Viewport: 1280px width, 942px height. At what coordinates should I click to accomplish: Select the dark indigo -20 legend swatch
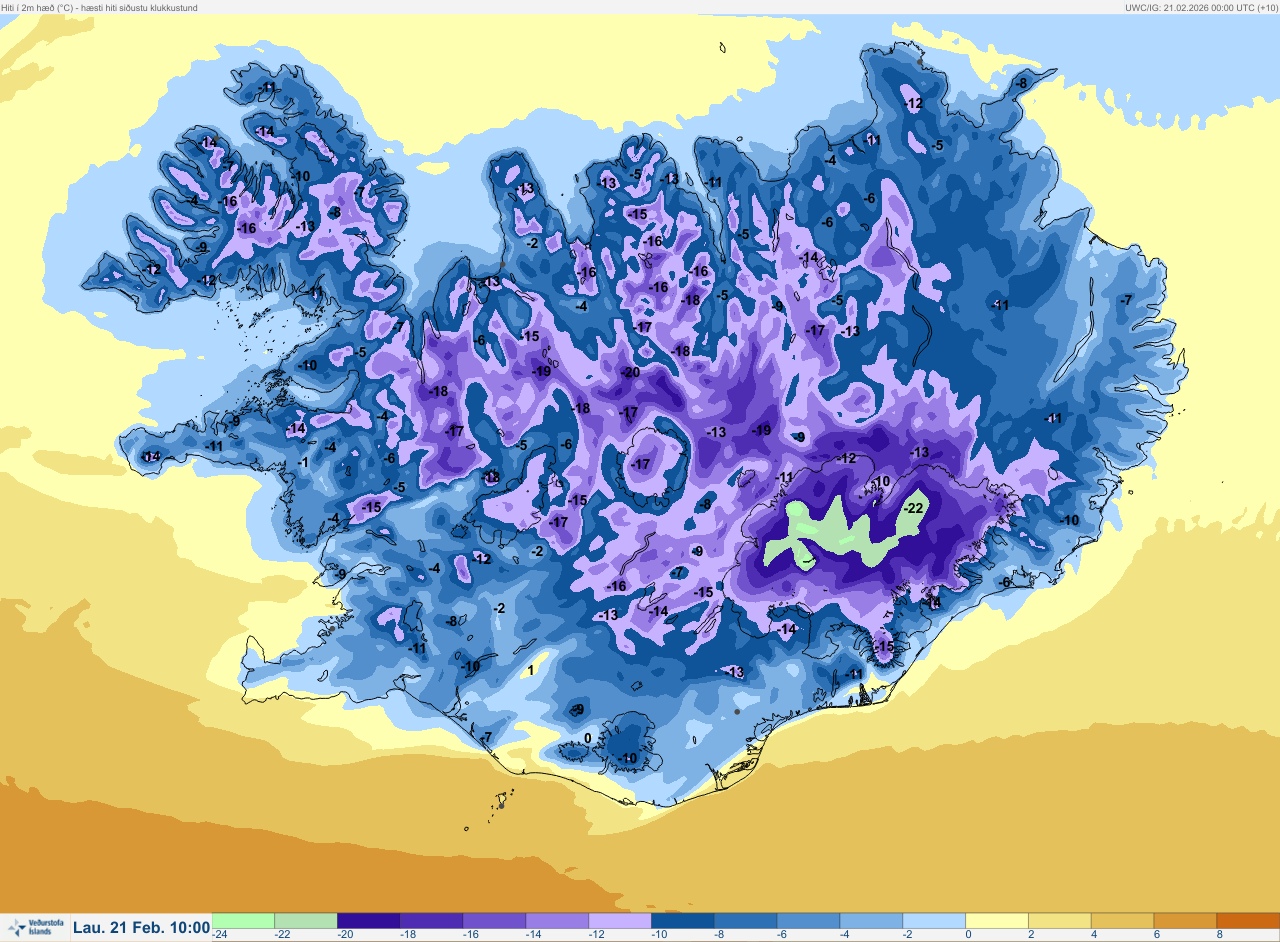369,920
